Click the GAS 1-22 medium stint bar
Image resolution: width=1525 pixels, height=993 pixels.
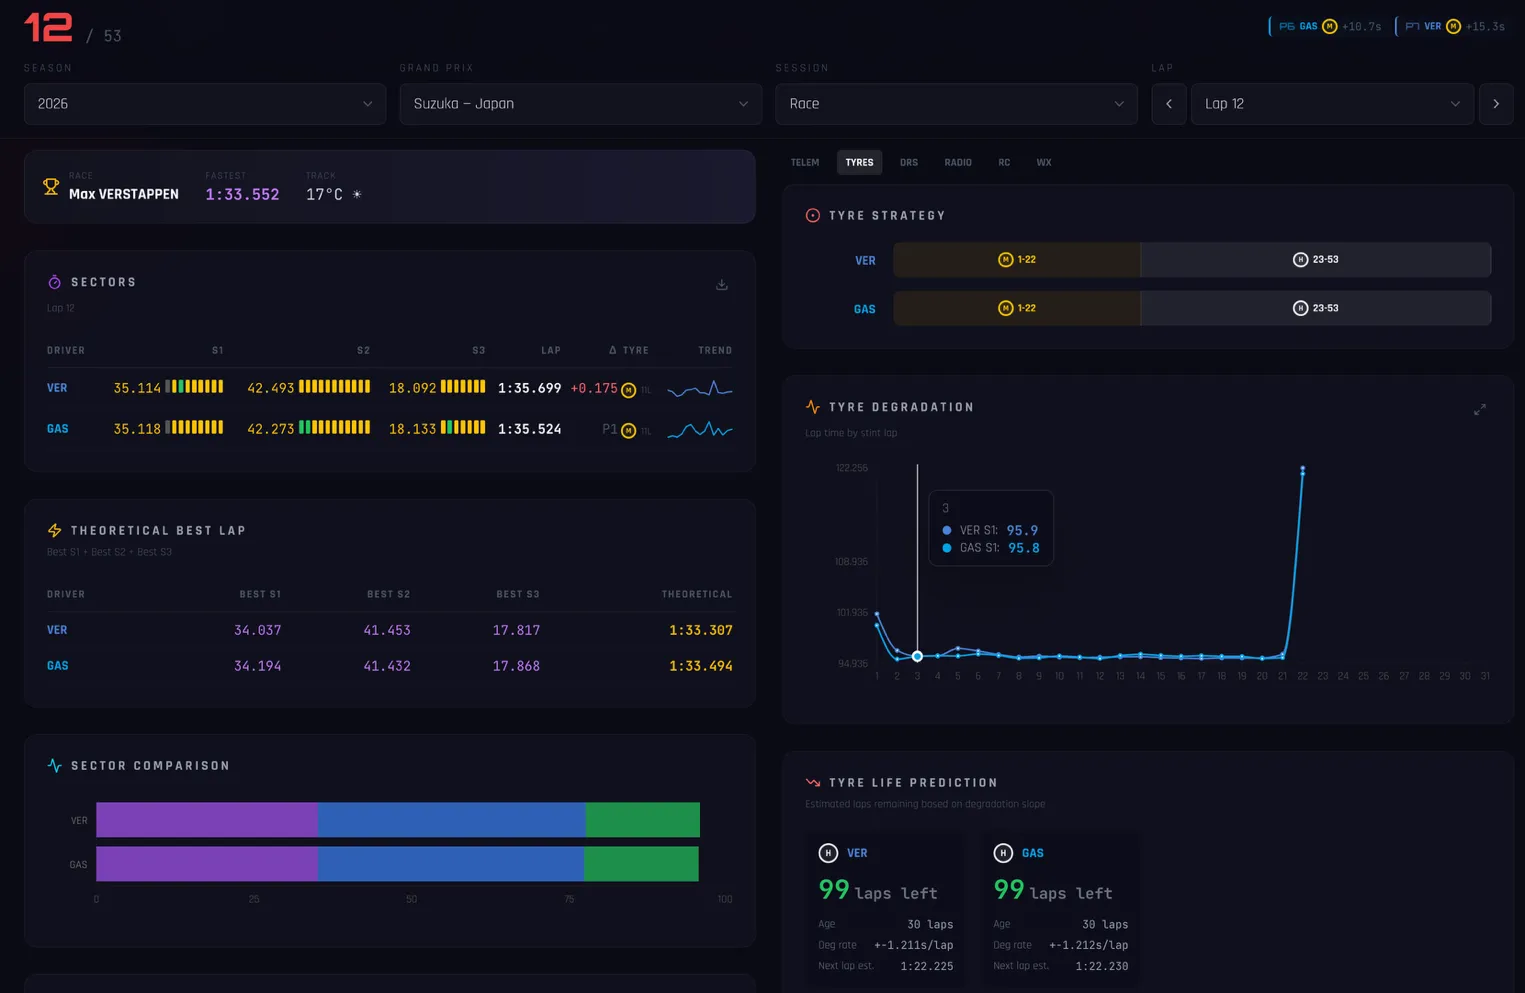click(1017, 308)
